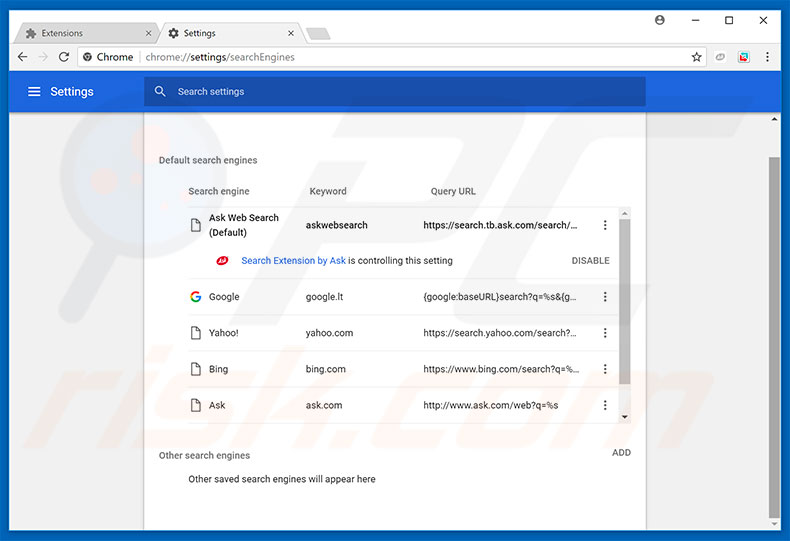The height and width of the screenshot is (541, 790).
Task: Close the Settings tab
Action: (291, 33)
